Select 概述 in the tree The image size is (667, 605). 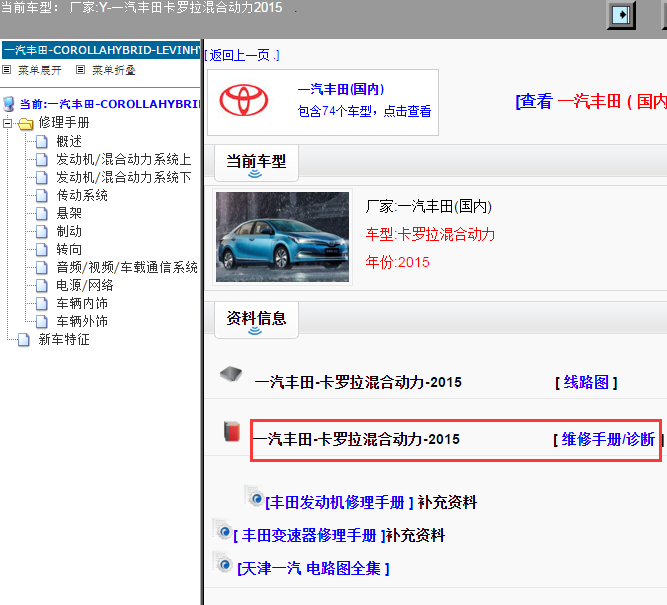click(69, 141)
